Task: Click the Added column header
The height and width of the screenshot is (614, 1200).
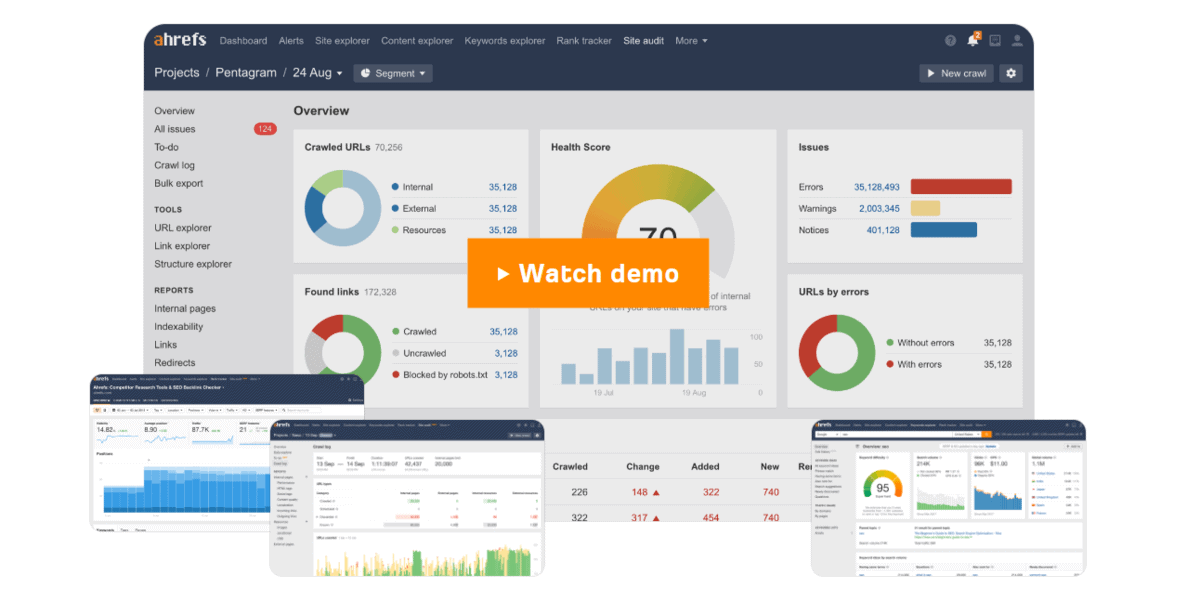Action: coord(705,466)
